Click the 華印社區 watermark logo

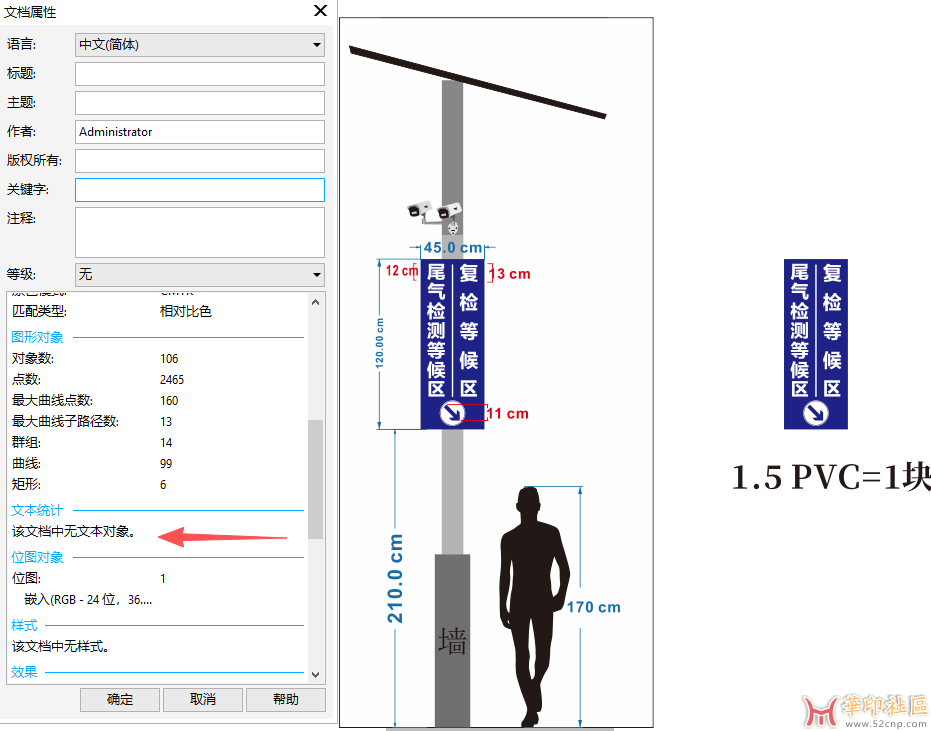pyautogui.click(x=866, y=709)
